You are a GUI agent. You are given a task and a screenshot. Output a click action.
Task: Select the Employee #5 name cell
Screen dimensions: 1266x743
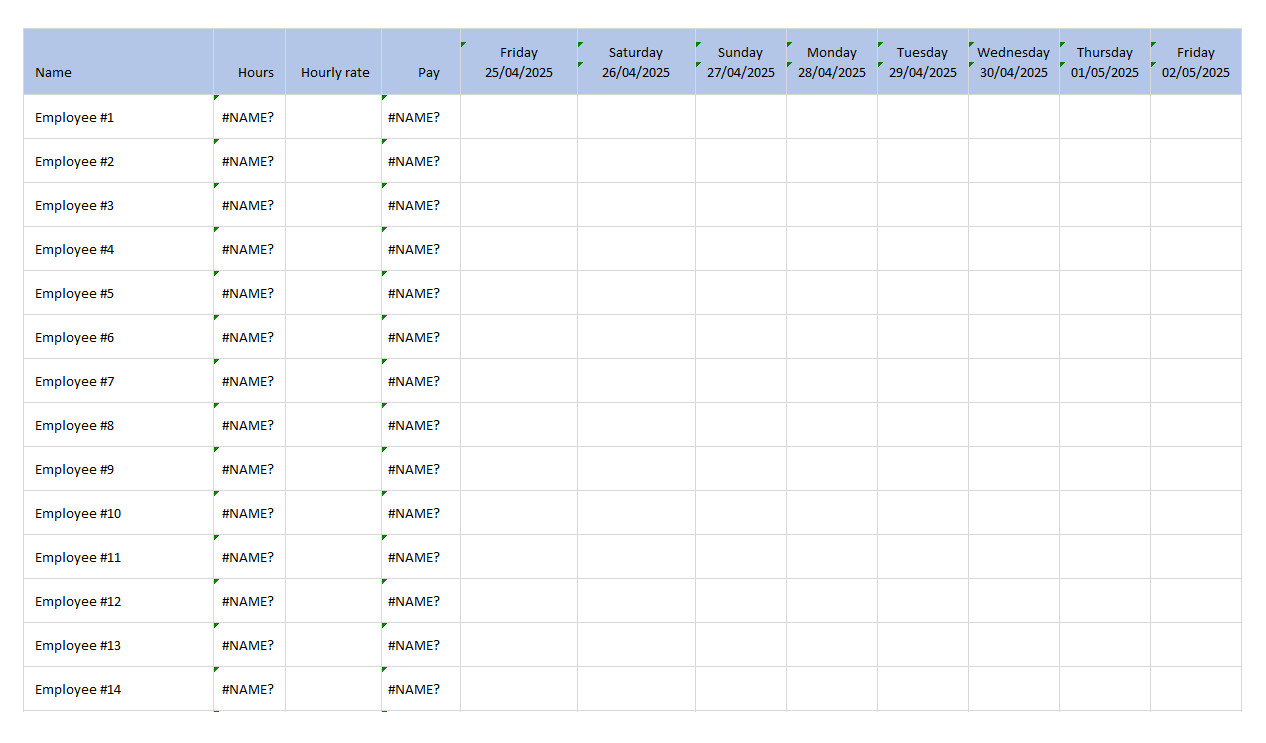click(118, 293)
